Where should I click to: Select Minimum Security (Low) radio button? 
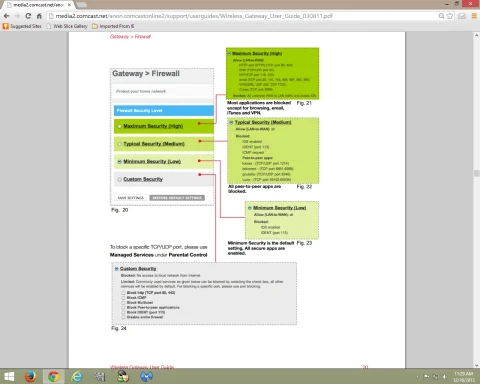coord(120,162)
